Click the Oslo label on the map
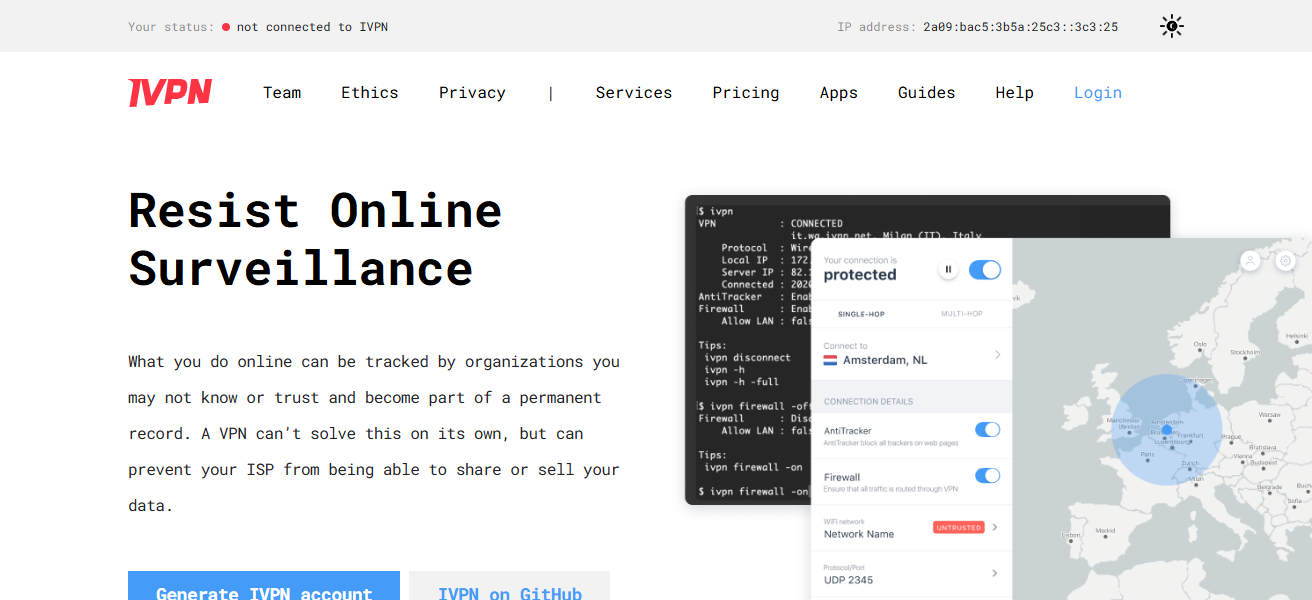1312x600 pixels. point(1200,345)
